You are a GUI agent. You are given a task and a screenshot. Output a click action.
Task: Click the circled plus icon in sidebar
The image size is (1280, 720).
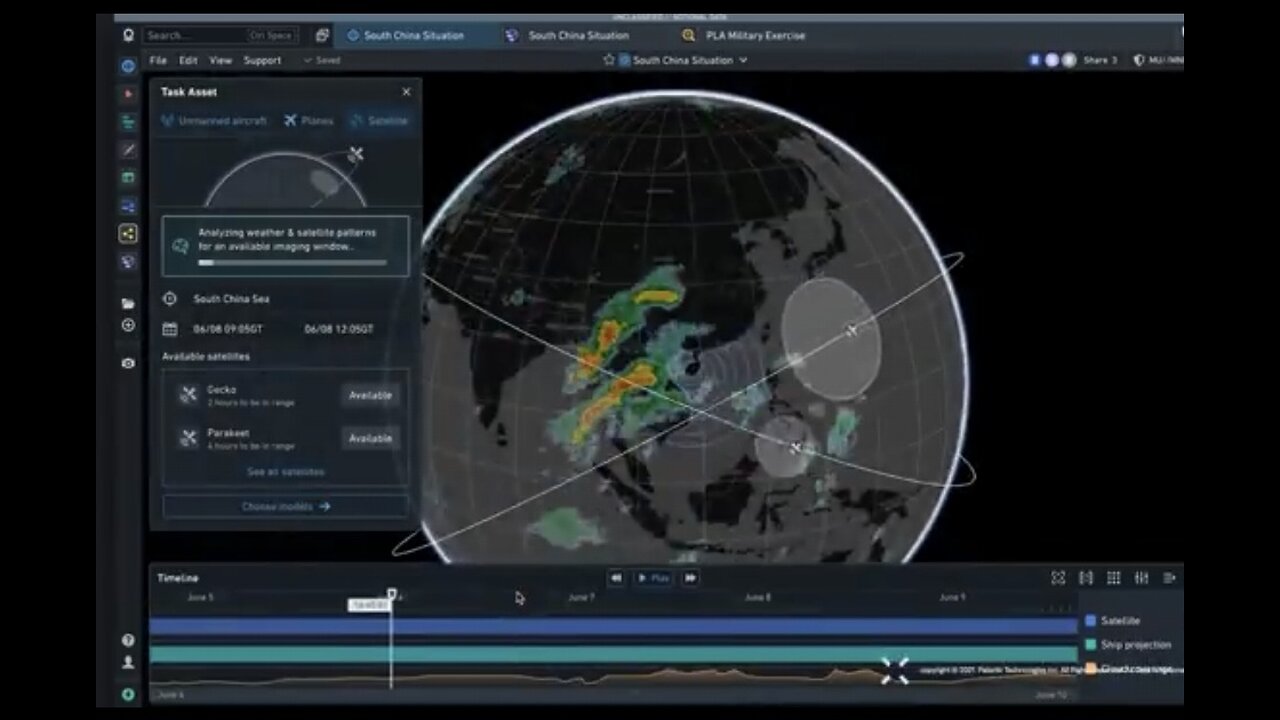click(x=128, y=325)
